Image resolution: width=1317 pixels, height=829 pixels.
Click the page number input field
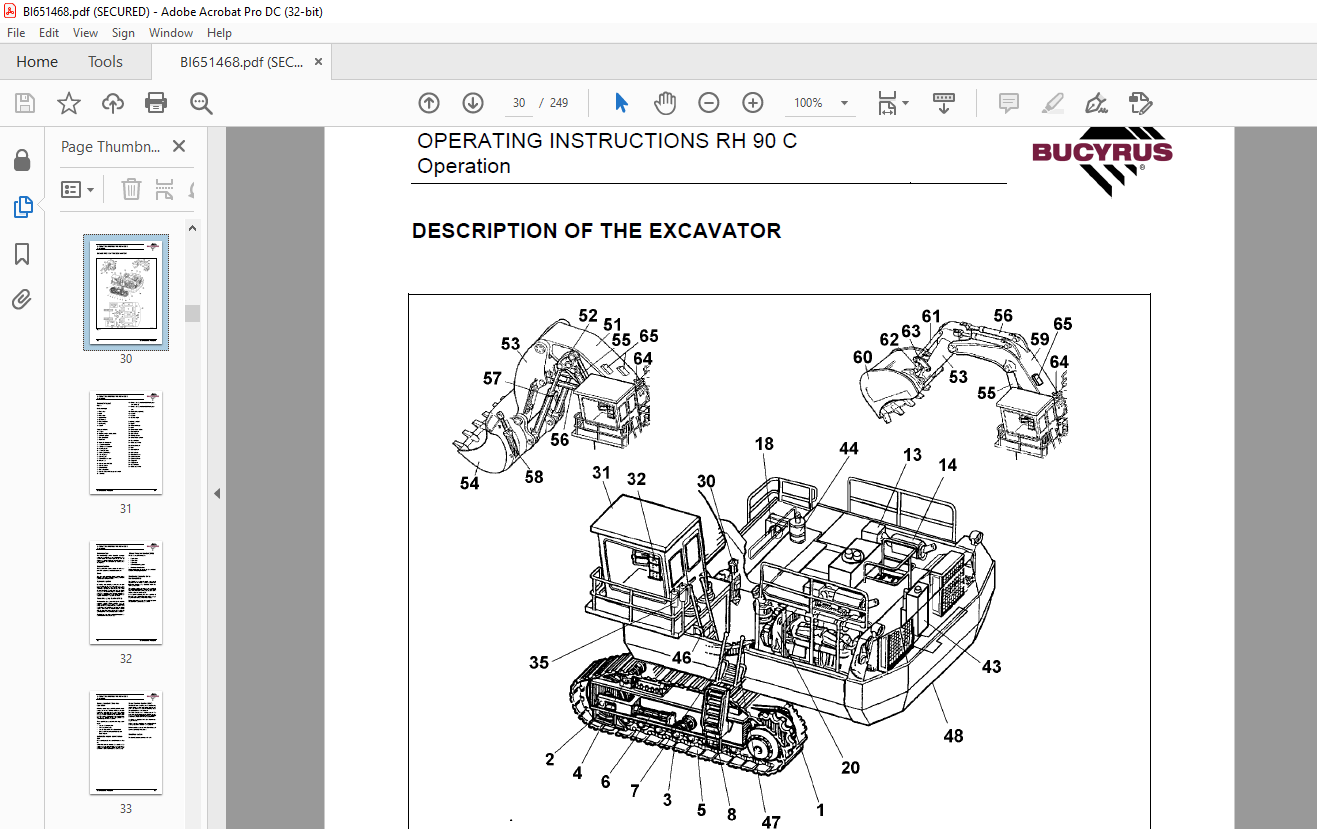click(x=519, y=103)
